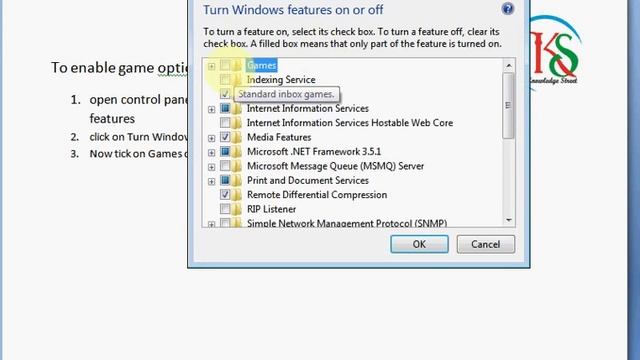Click 'click on Turn Windo' step in document

pyautogui.click(x=138, y=137)
